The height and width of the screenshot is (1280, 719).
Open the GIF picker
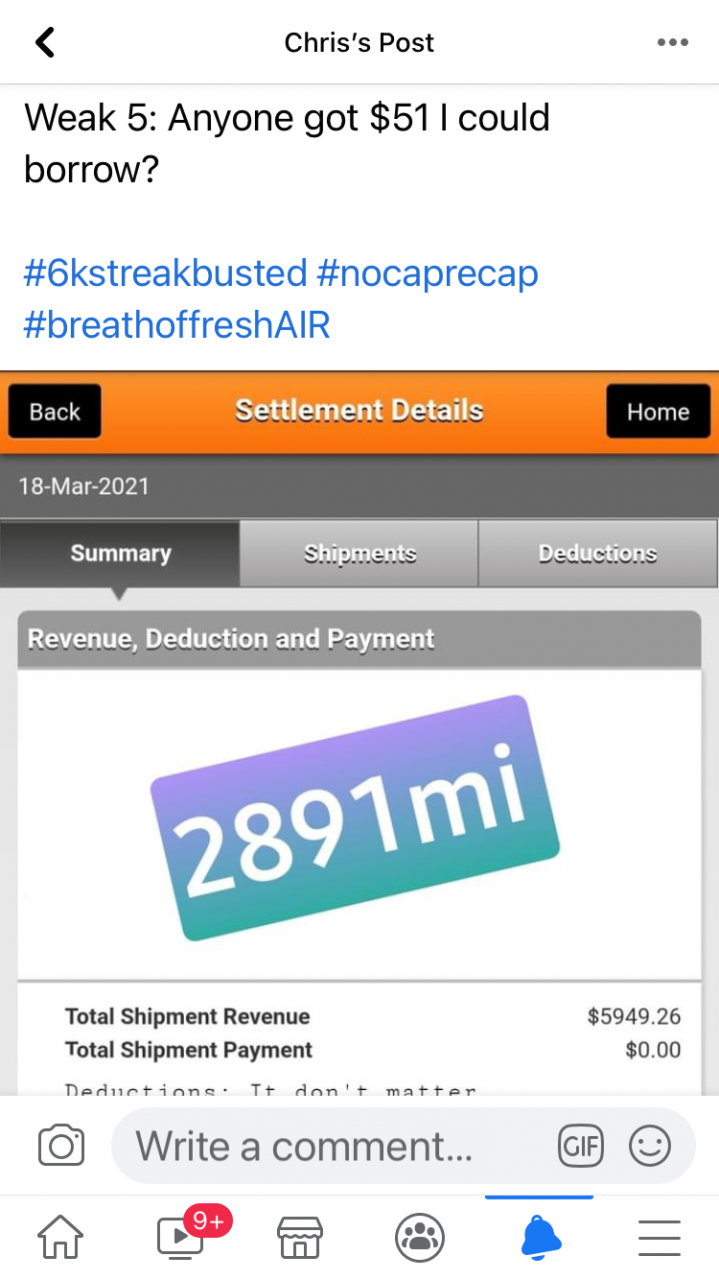tap(581, 1146)
